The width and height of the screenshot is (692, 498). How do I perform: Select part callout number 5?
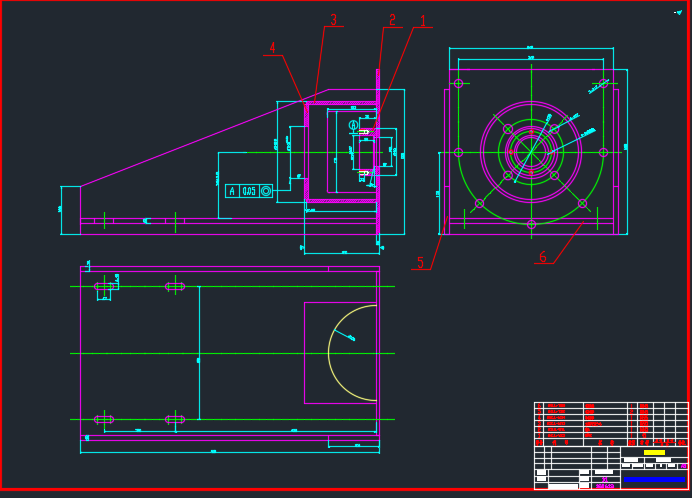coord(420,262)
